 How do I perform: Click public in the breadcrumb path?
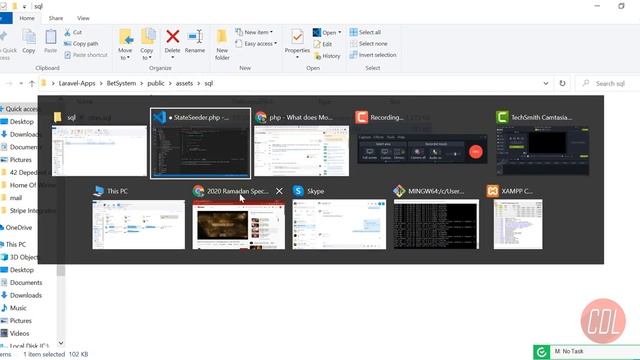click(156, 83)
